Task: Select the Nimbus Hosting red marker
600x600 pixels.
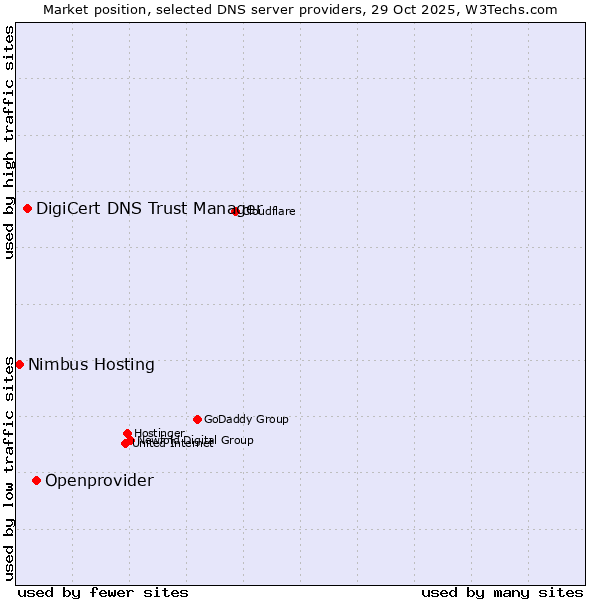Action: pyautogui.click(x=19, y=364)
